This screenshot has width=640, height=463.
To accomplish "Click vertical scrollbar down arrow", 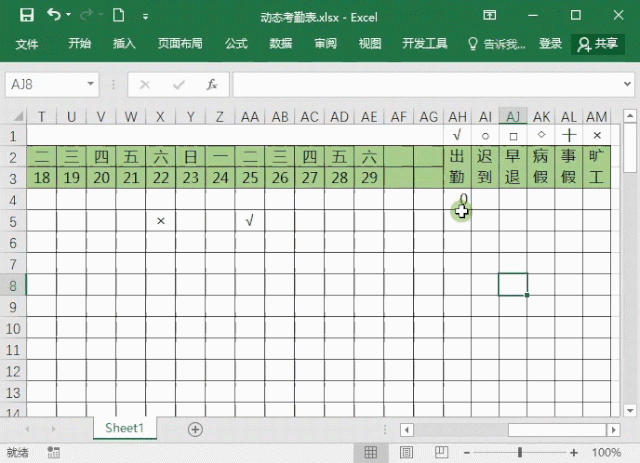I will 629,410.
